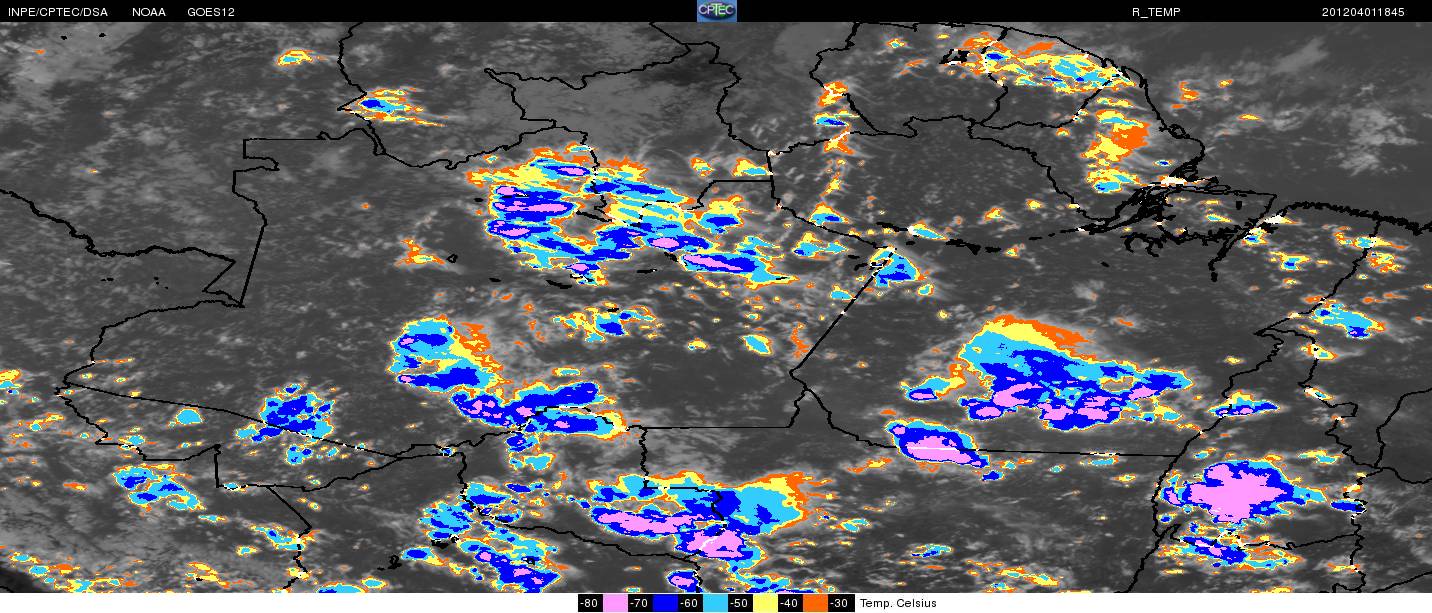Click the -50 legend value label
The width and height of the screenshot is (1432, 613).
(x=740, y=603)
